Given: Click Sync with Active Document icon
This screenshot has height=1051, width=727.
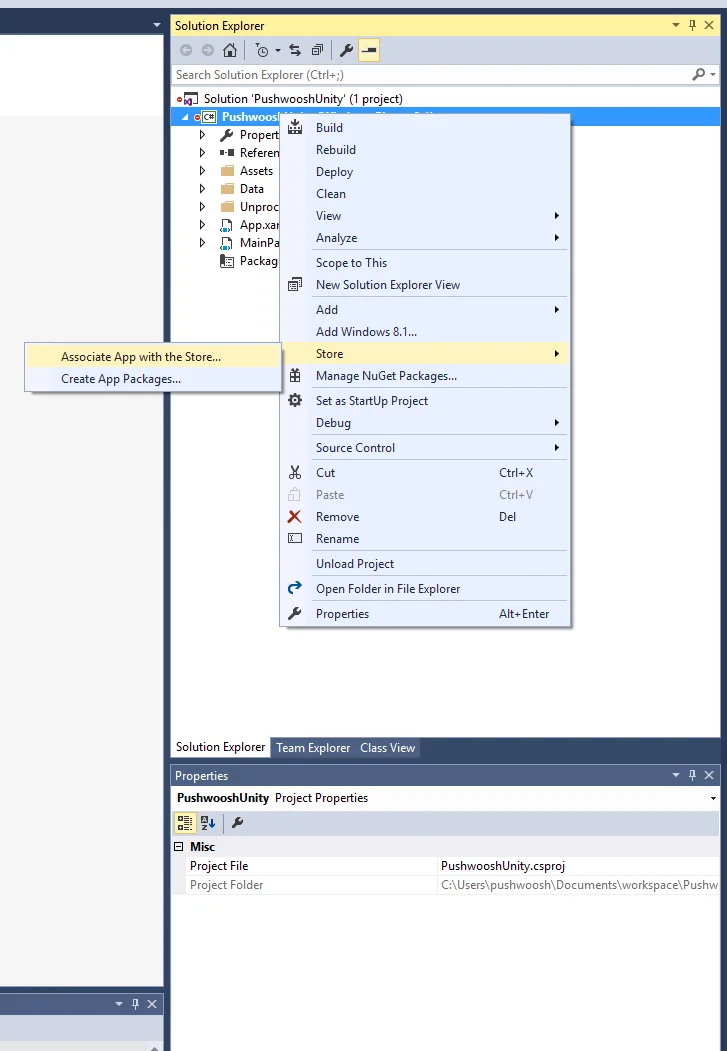Looking at the screenshot, I should tap(295, 50).
